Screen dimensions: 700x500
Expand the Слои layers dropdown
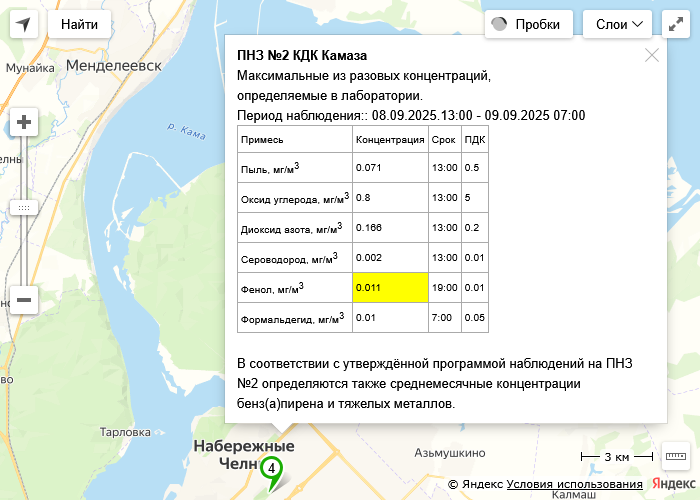(x=617, y=25)
